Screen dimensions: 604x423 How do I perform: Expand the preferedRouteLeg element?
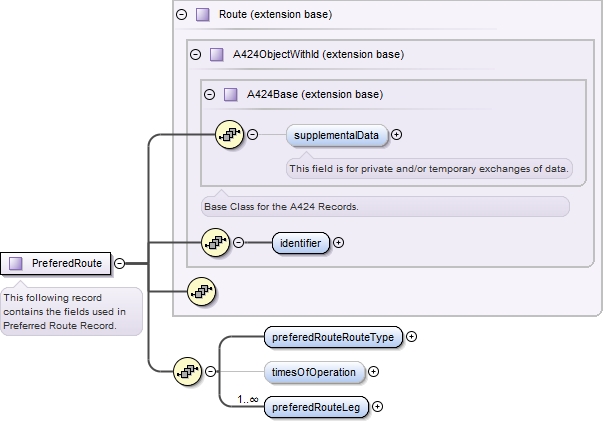[x=377, y=407]
